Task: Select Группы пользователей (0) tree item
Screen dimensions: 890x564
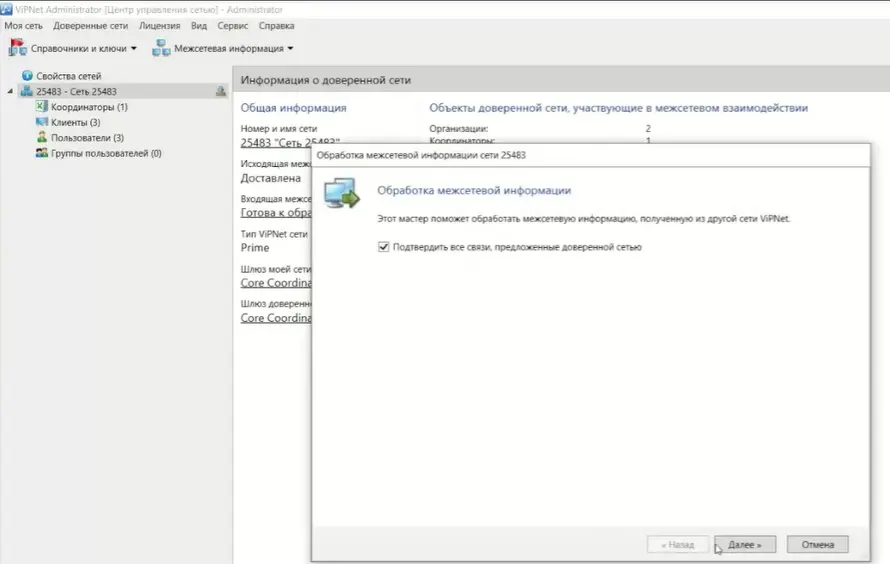Action: point(106,153)
